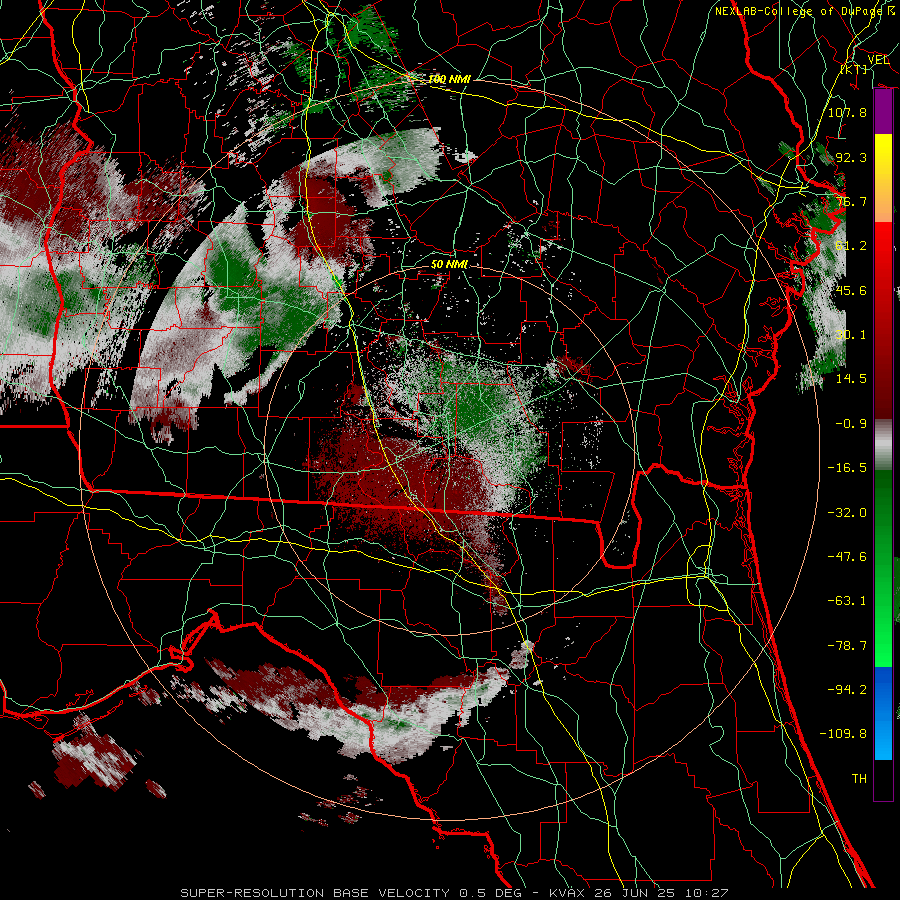Click the 92.3 velocity scale value

coord(851,157)
